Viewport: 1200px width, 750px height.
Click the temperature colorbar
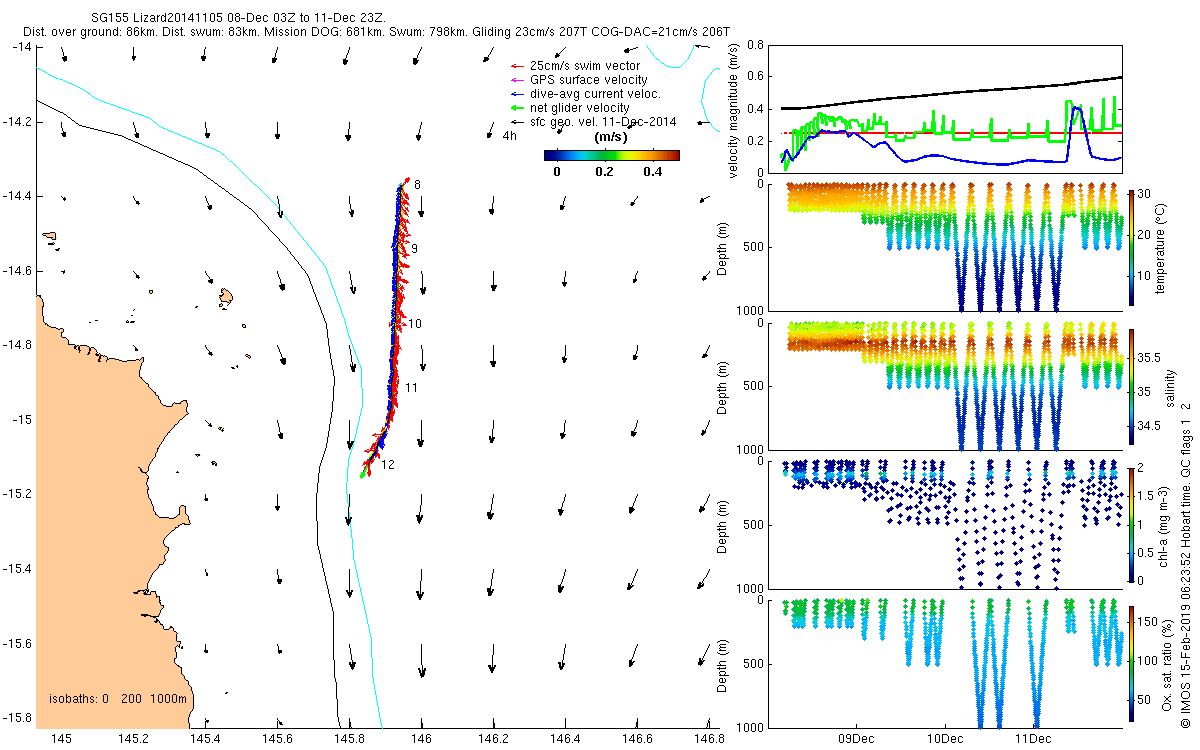pos(1131,247)
